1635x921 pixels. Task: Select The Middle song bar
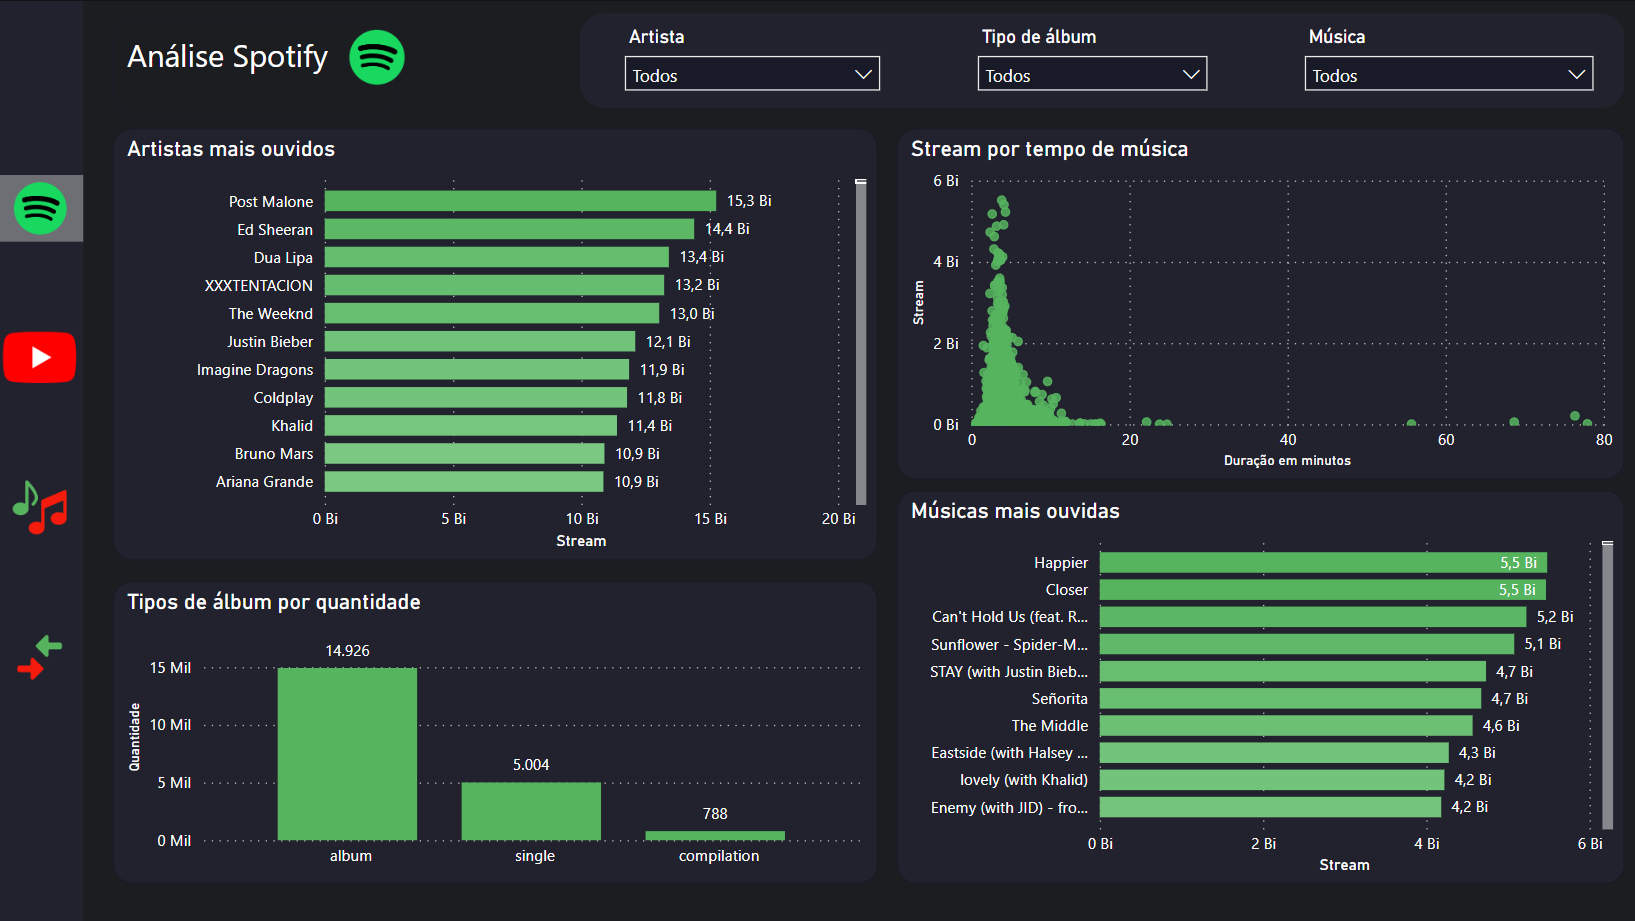(1286, 725)
